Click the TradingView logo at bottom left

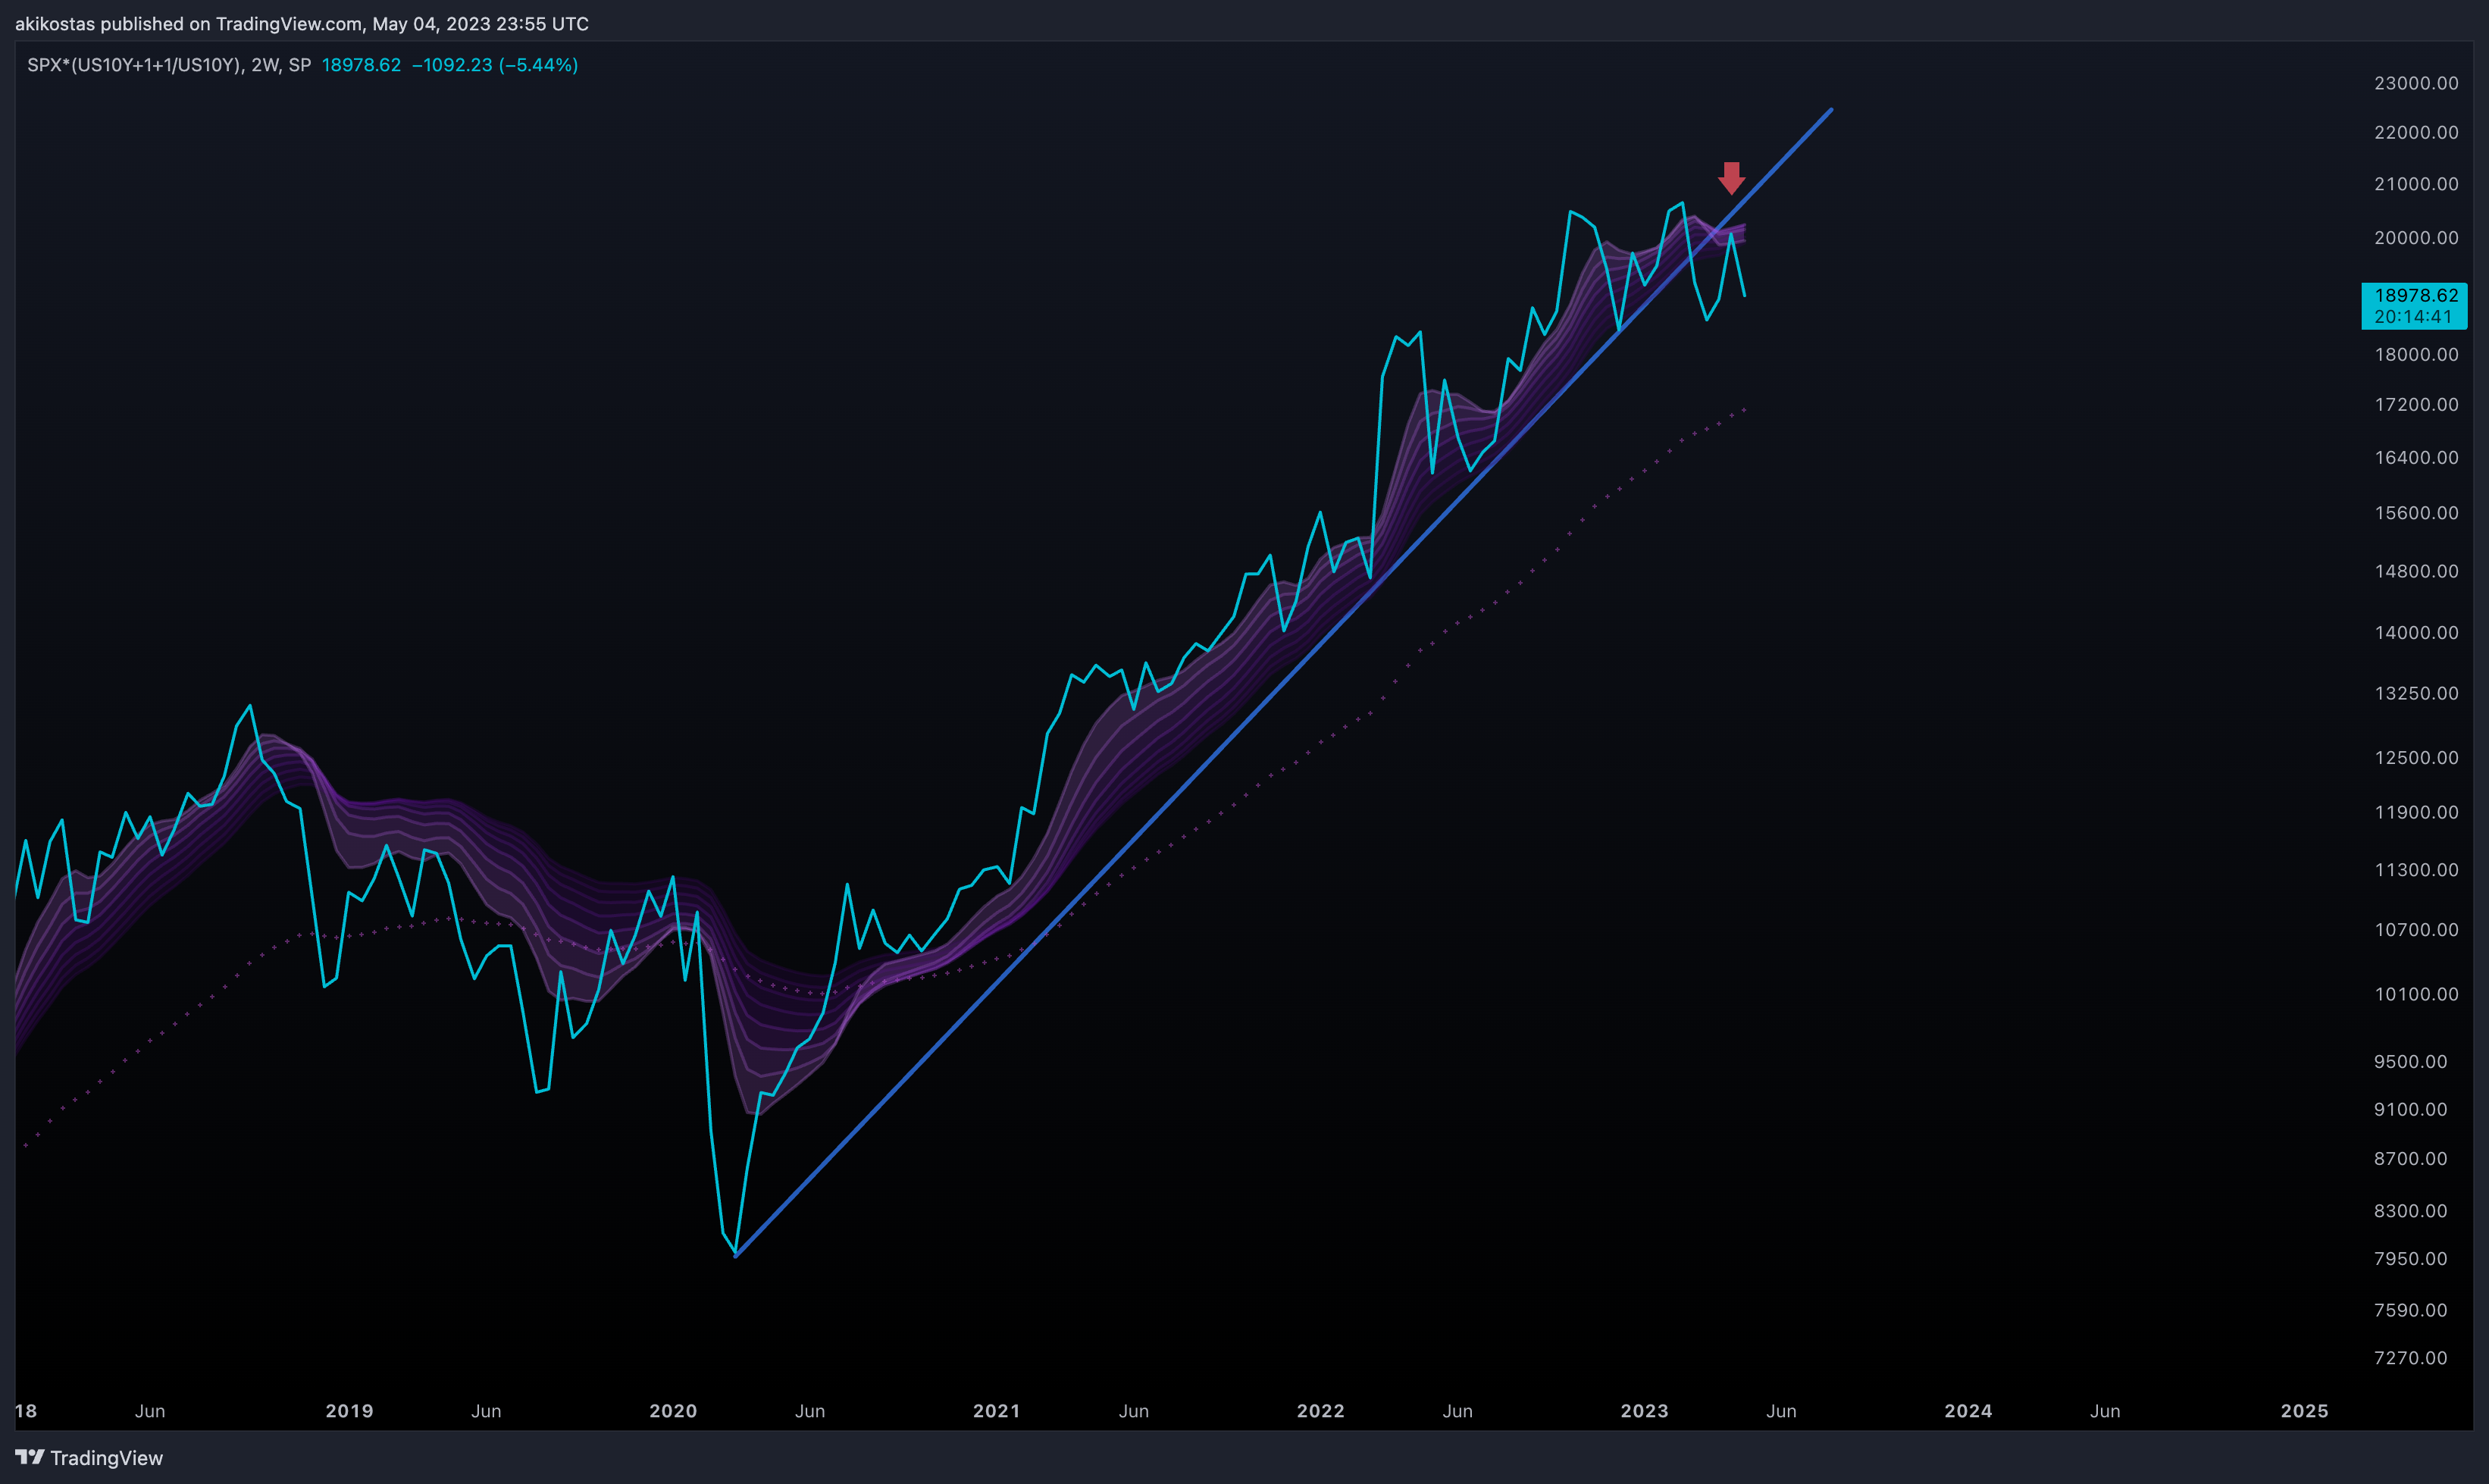point(89,1457)
